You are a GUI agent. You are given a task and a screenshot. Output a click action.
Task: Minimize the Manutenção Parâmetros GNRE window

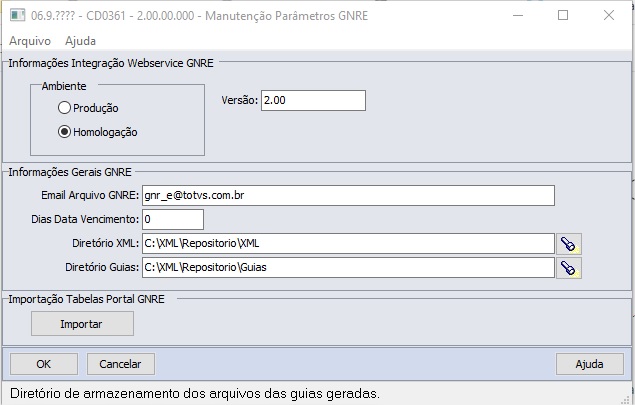tap(518, 15)
